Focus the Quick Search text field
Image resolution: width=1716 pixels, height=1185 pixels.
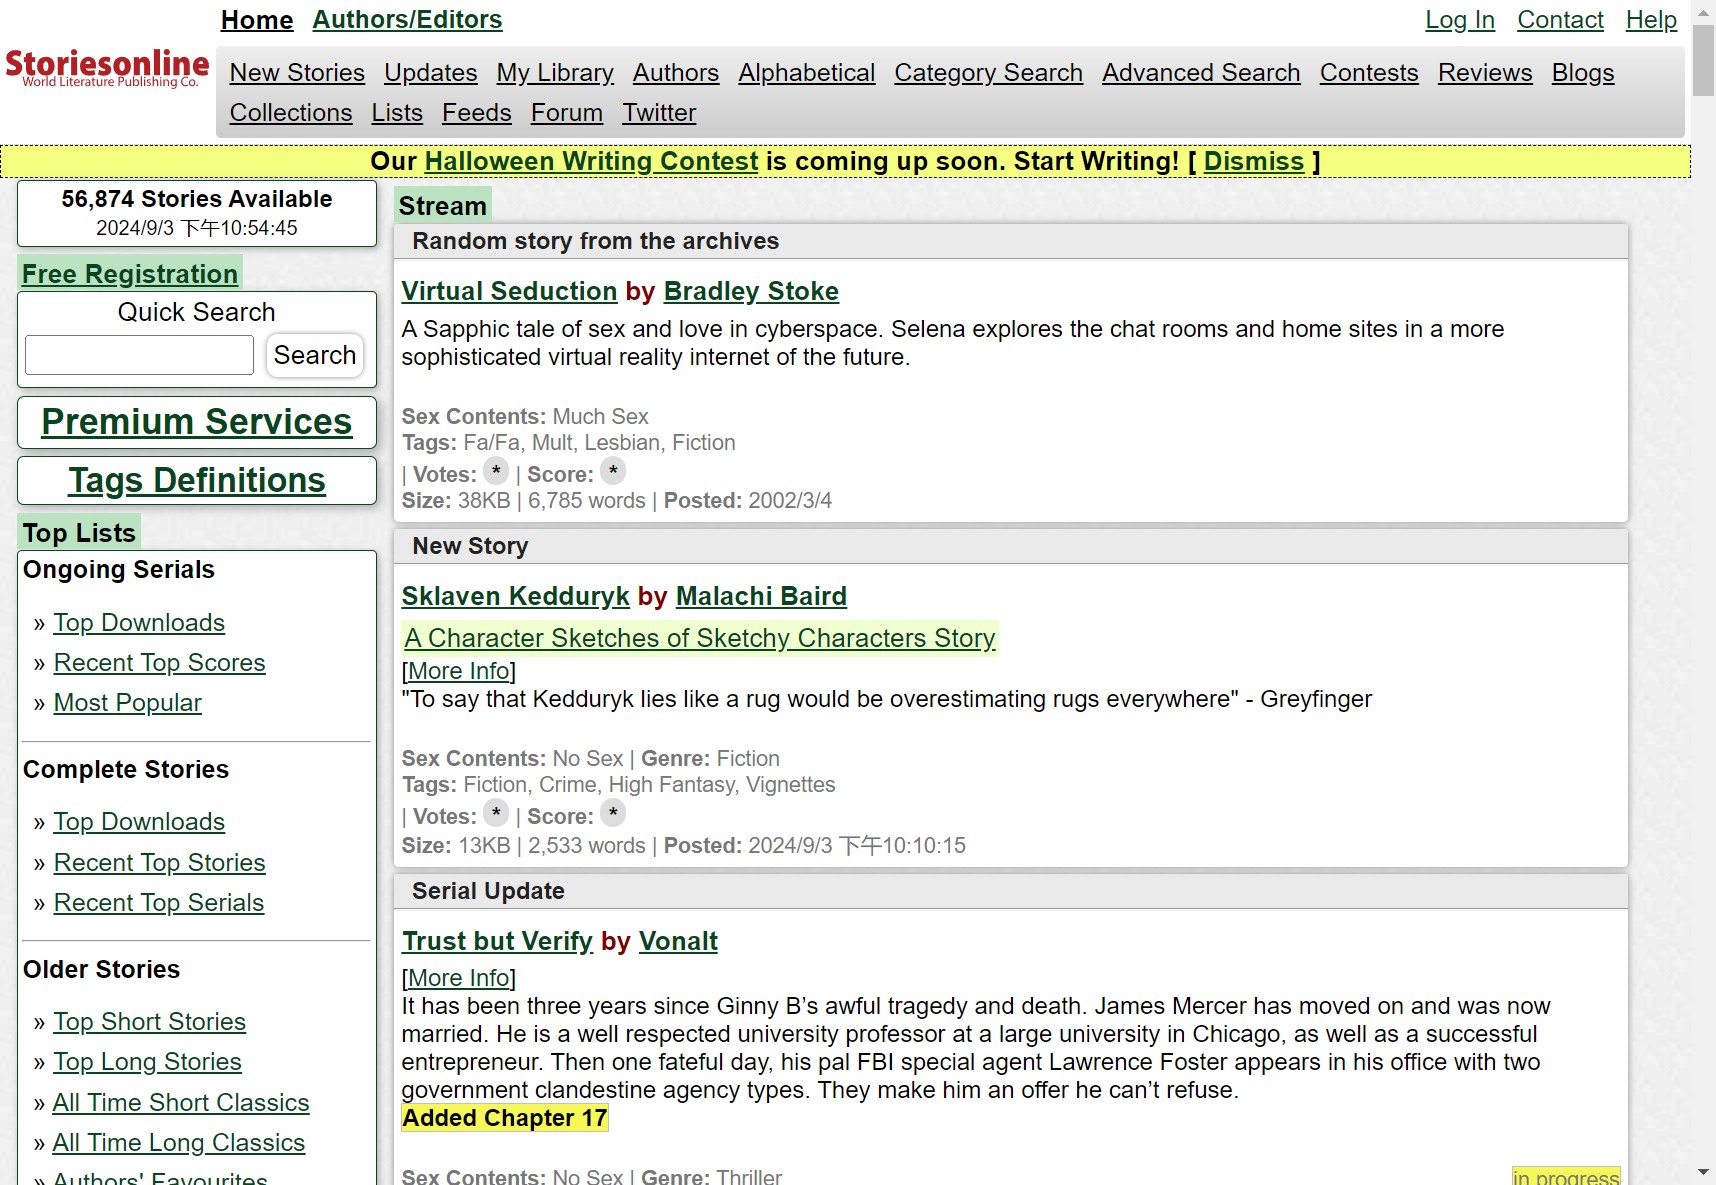point(140,355)
